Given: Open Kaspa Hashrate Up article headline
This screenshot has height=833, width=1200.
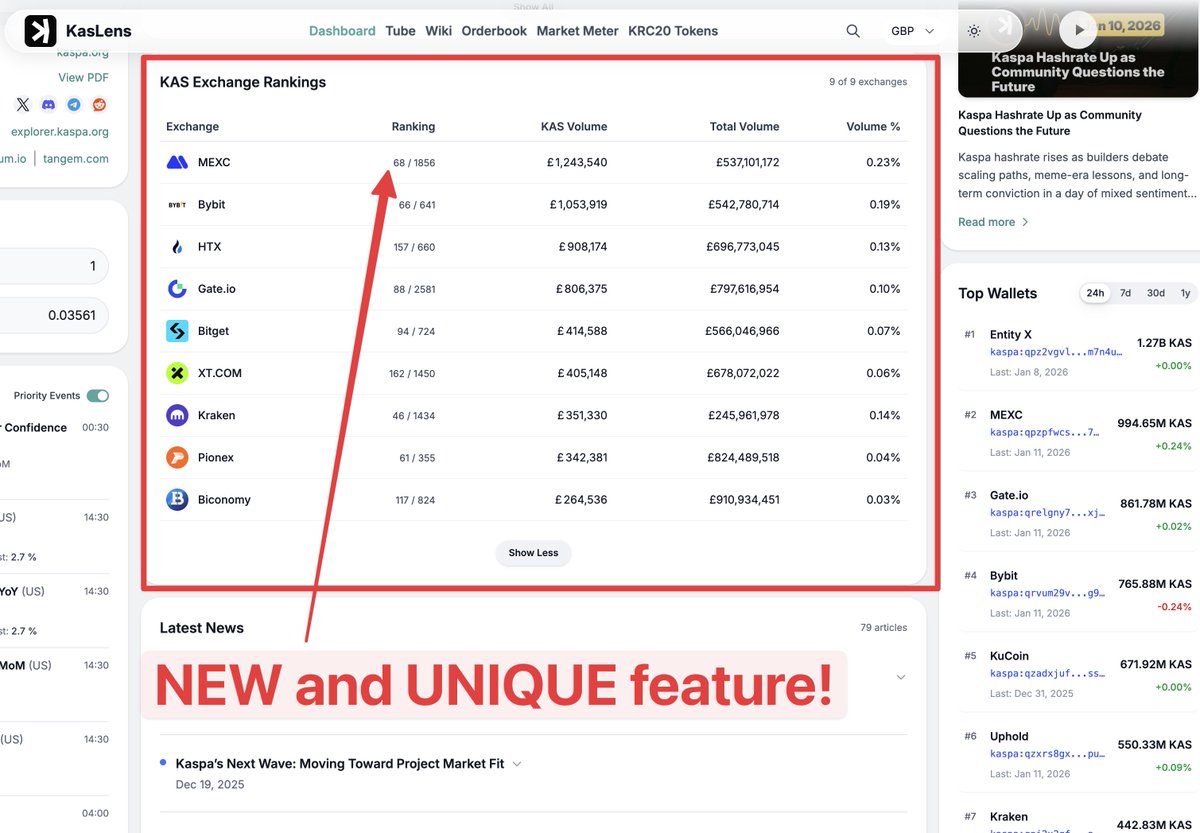Looking at the screenshot, I should pyautogui.click(x=1050, y=123).
